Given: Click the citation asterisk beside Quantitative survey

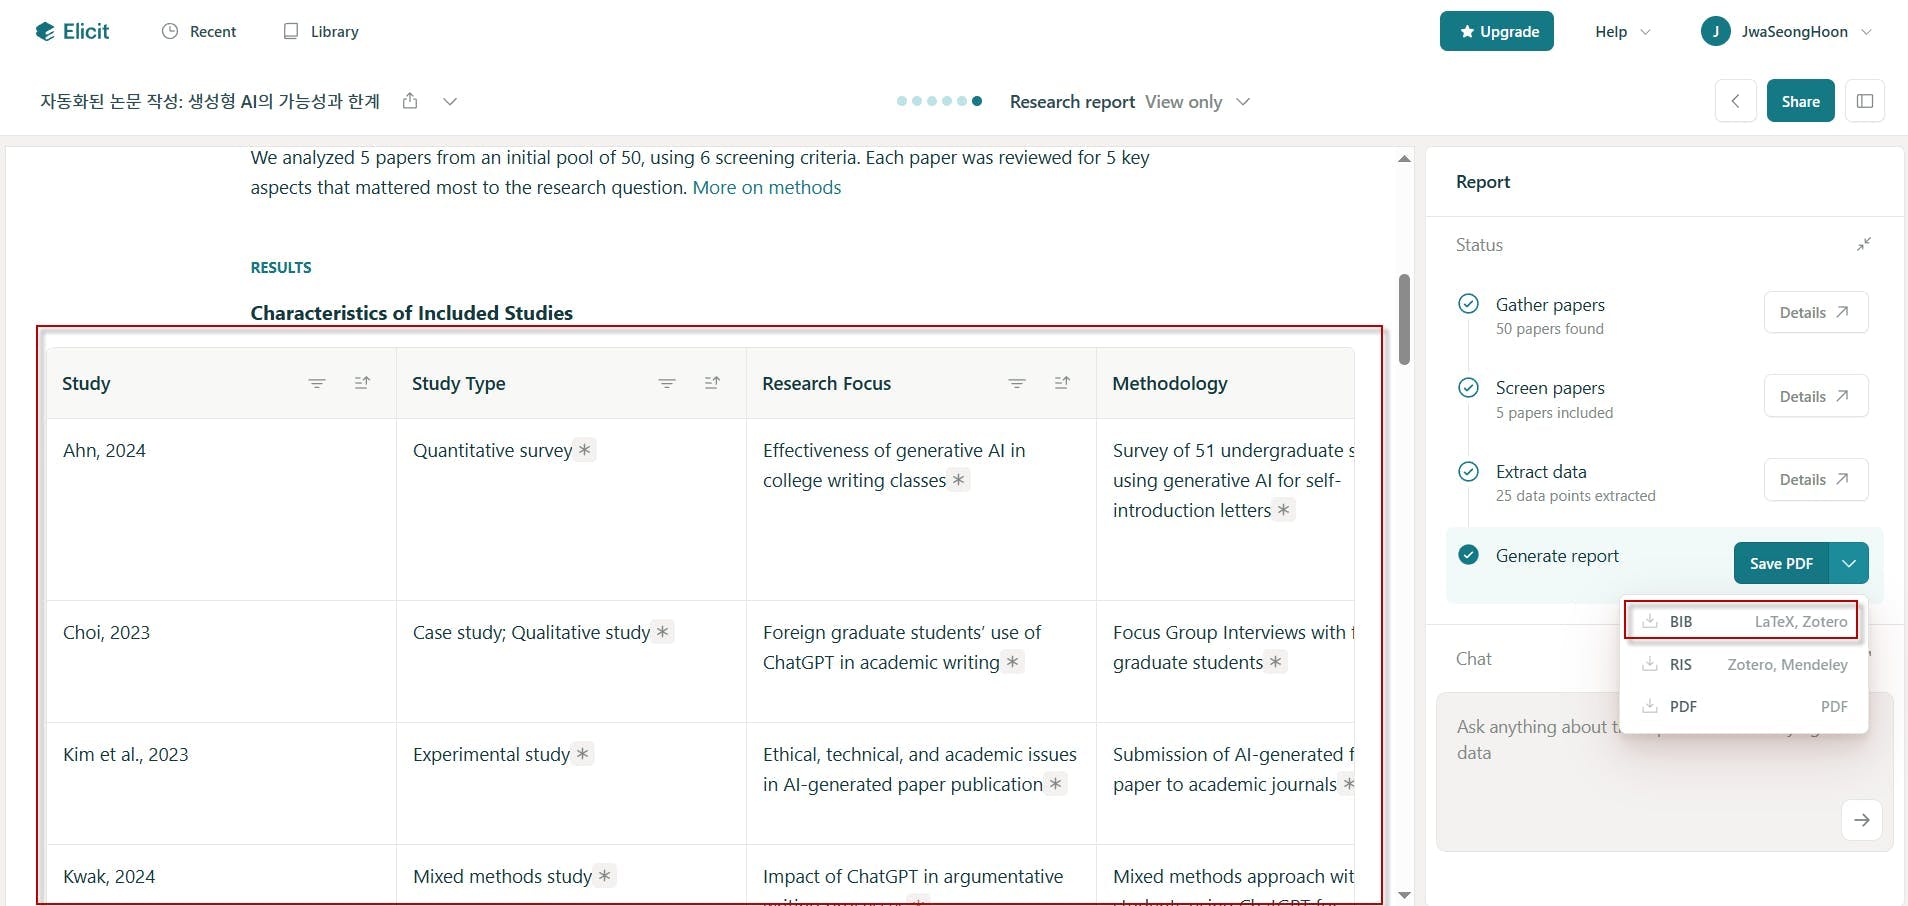Looking at the screenshot, I should point(585,450).
